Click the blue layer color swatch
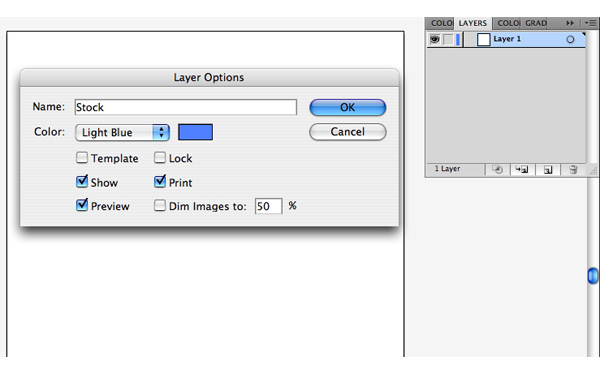This screenshot has width=600, height=374. tap(196, 132)
